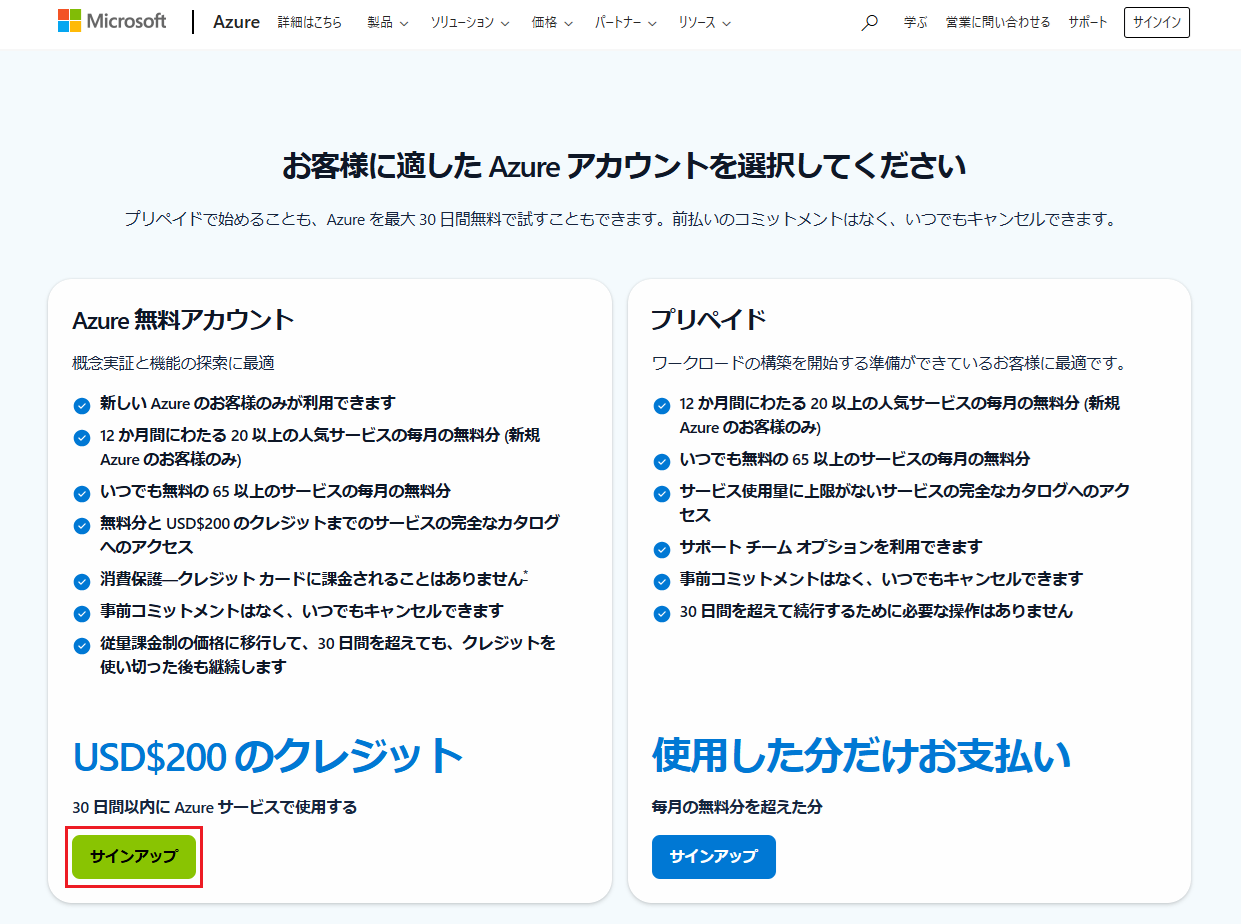
Task: Click the Azure 無料アカウント heading
Action: tap(184, 320)
